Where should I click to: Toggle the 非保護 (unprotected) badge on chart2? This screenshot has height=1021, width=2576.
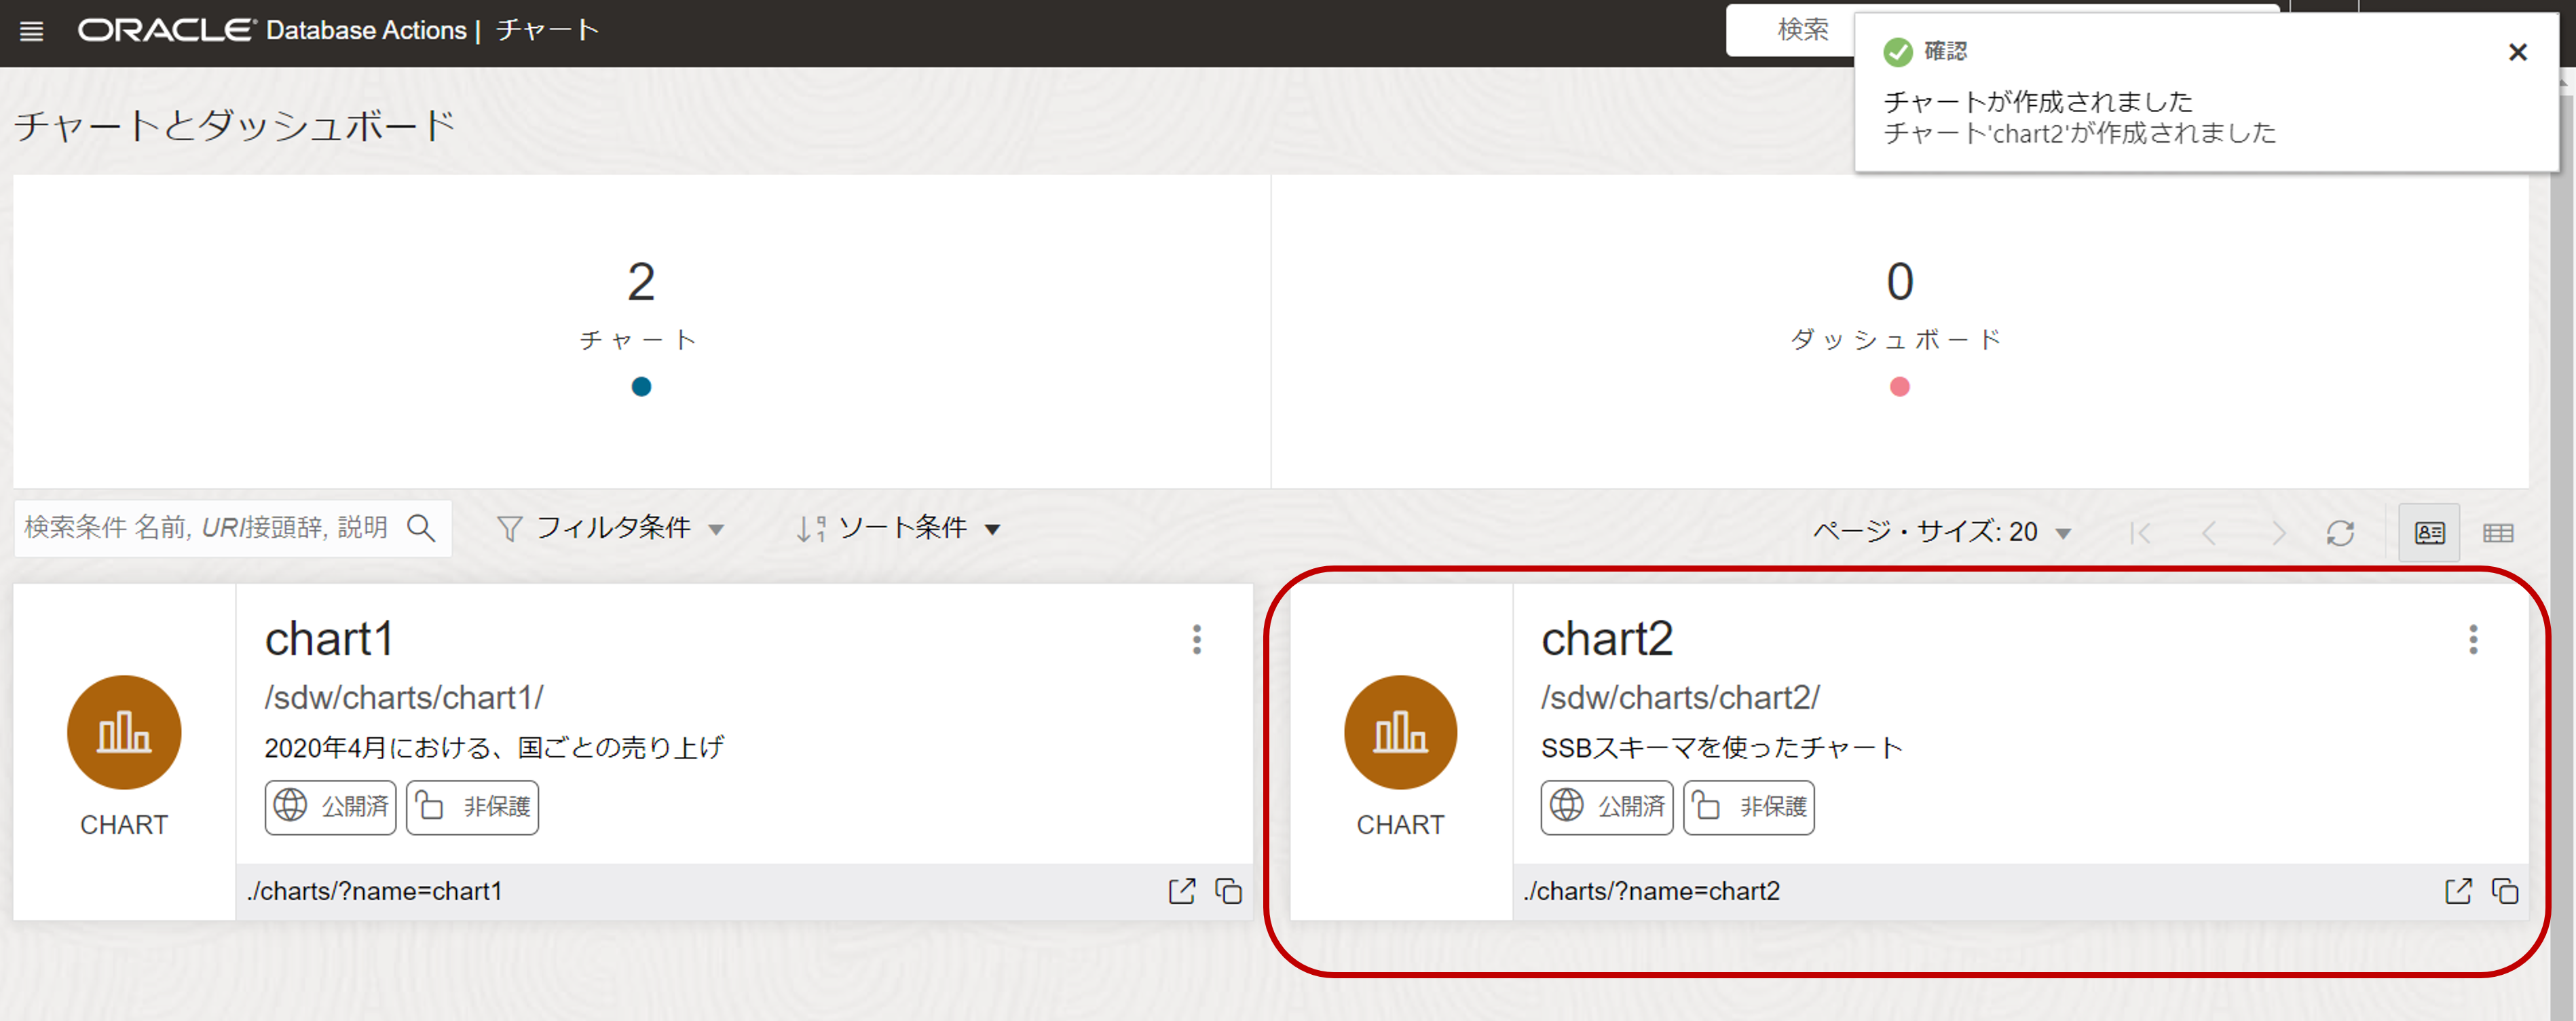tap(1748, 807)
